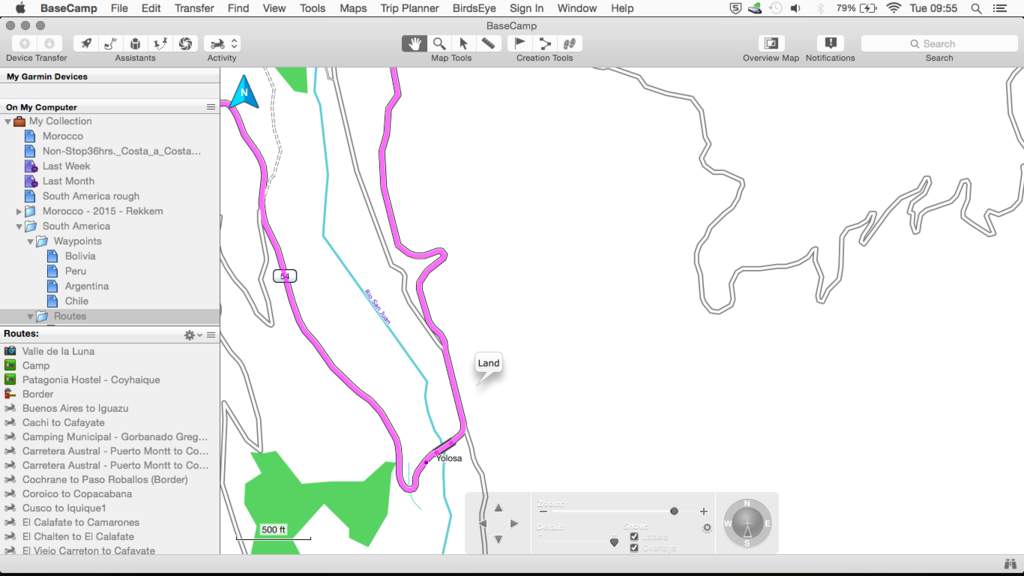
Task: Click the route-with-flag Assistants icon
Action: tap(110, 44)
